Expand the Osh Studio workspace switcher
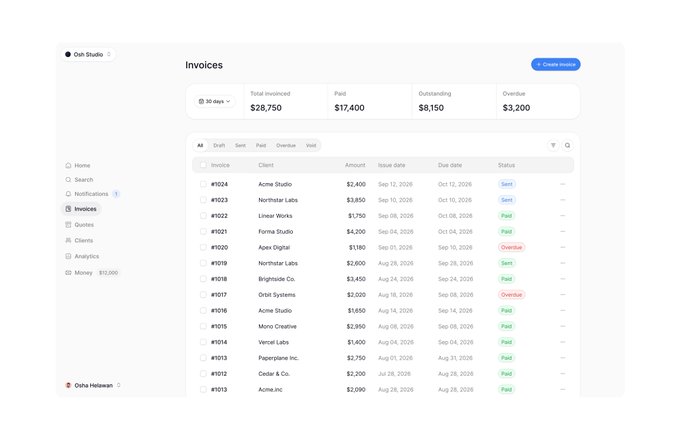This screenshot has width=680, height=440. pos(88,54)
